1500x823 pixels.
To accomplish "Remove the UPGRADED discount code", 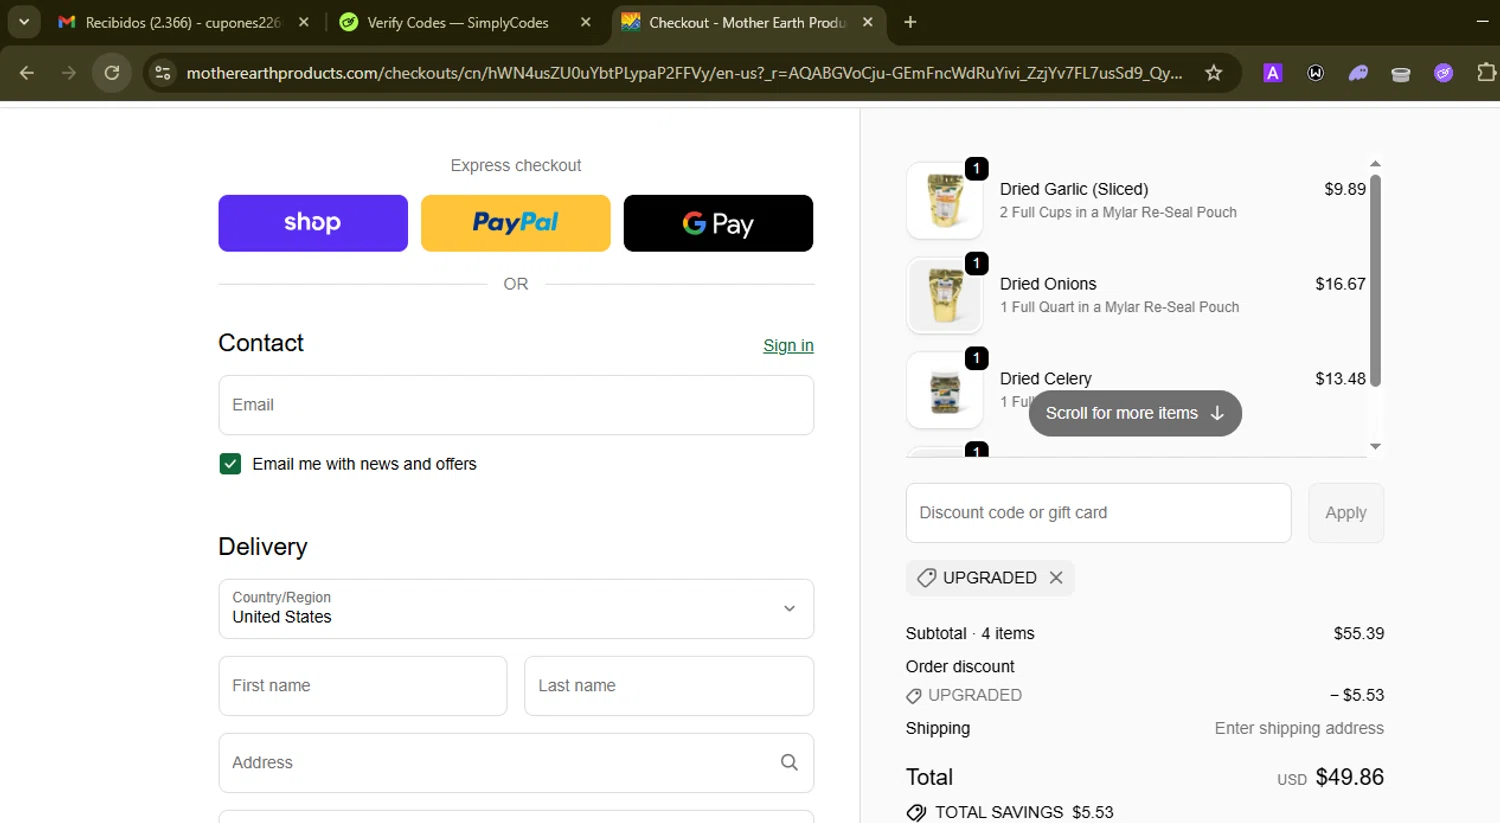I will [1056, 578].
